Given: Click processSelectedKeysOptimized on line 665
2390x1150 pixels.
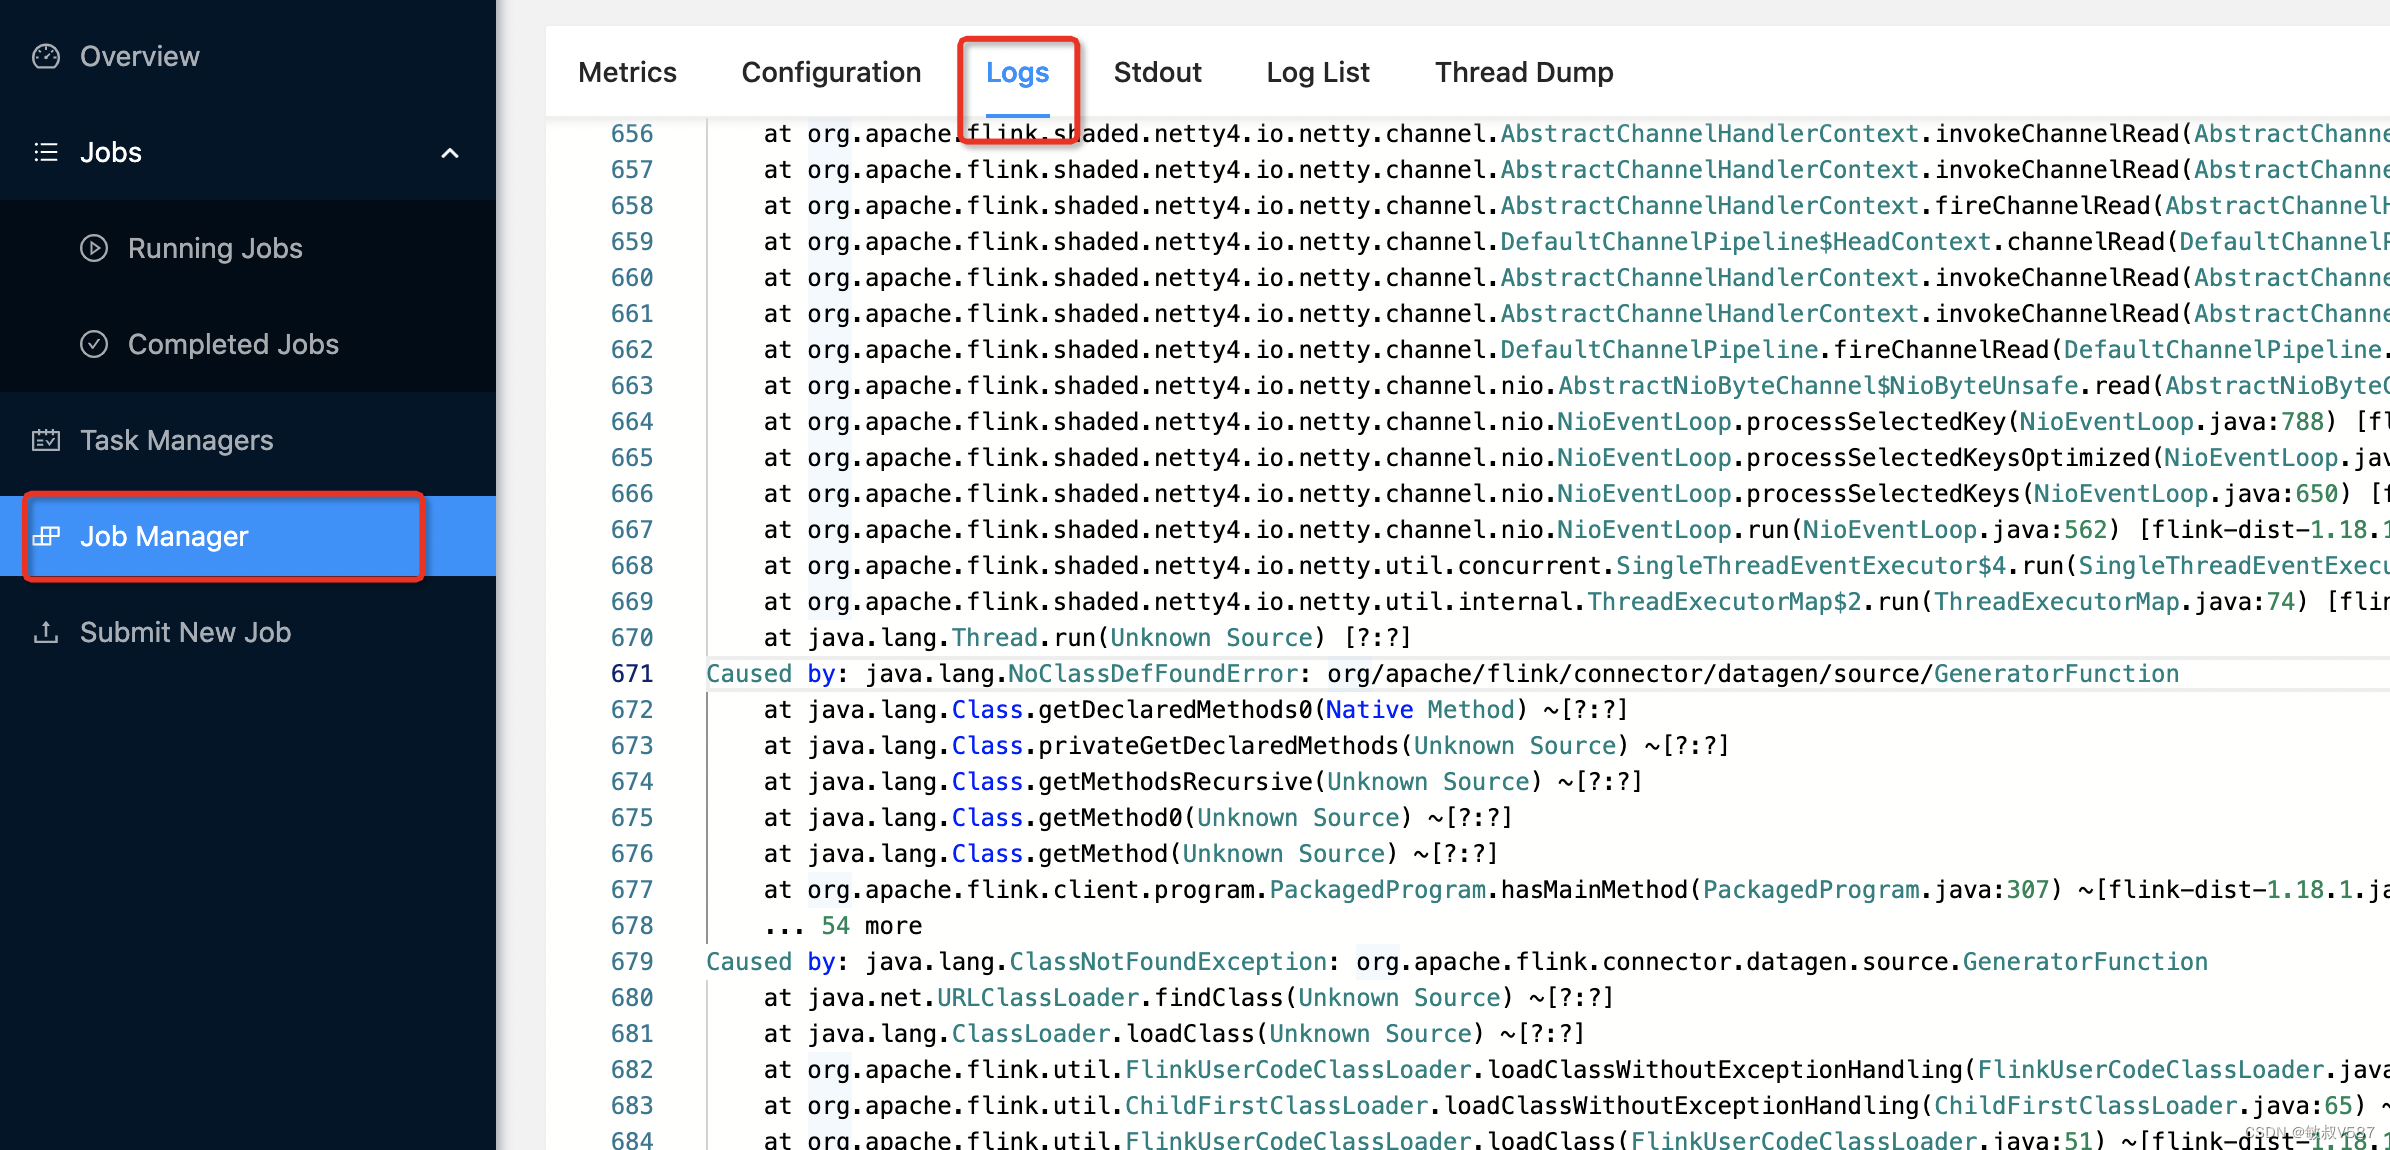Looking at the screenshot, I should 1948,458.
